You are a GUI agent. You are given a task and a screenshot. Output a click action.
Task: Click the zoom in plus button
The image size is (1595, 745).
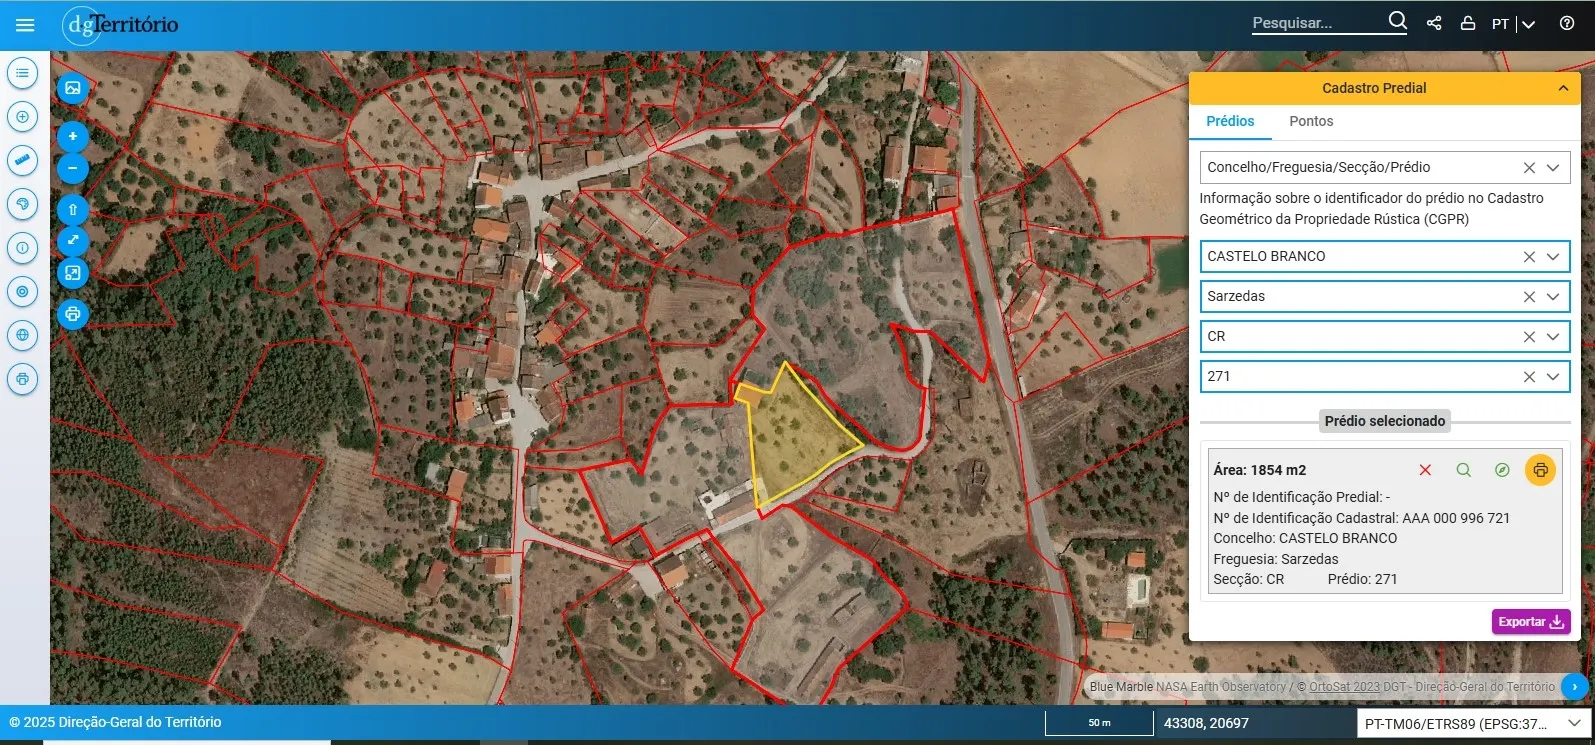click(73, 136)
